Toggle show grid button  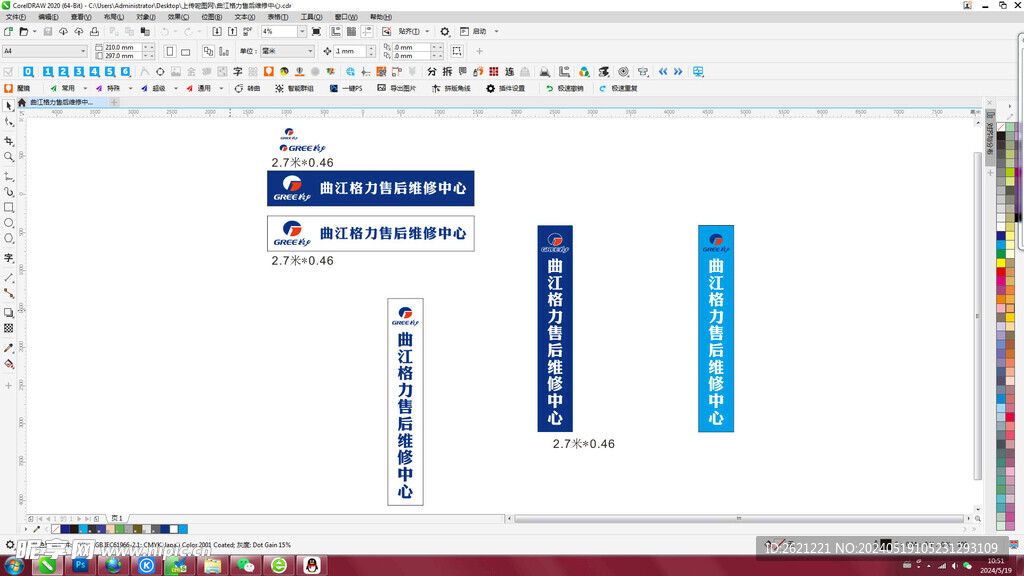tap(351, 31)
